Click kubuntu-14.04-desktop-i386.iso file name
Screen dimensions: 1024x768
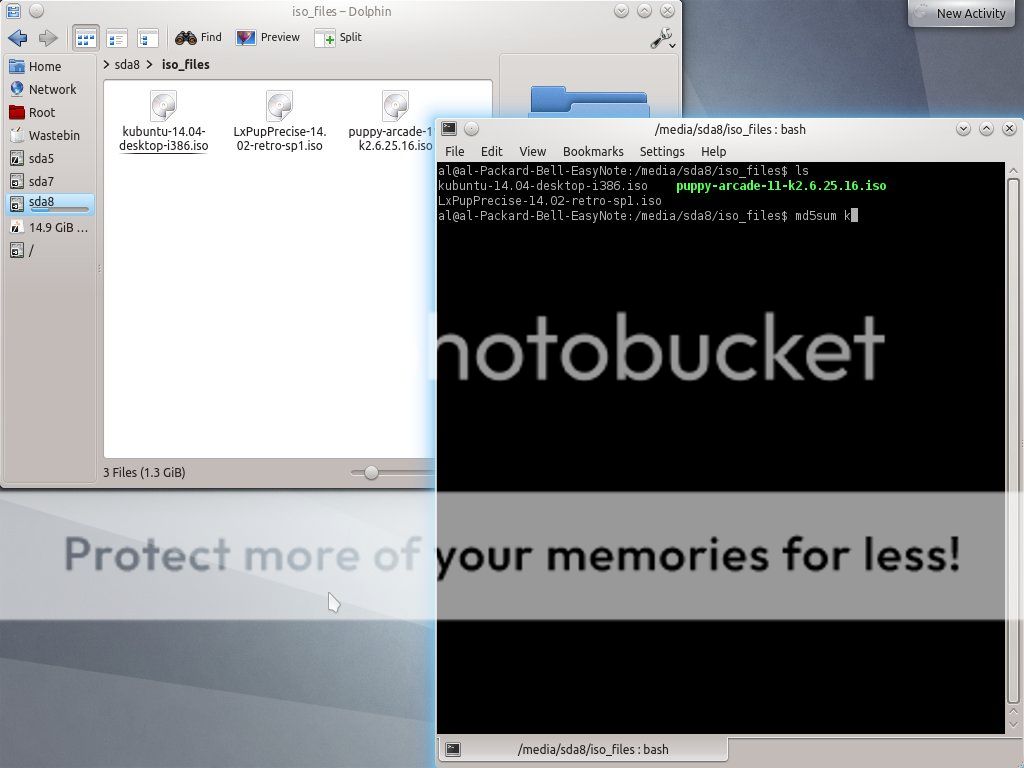(163, 138)
